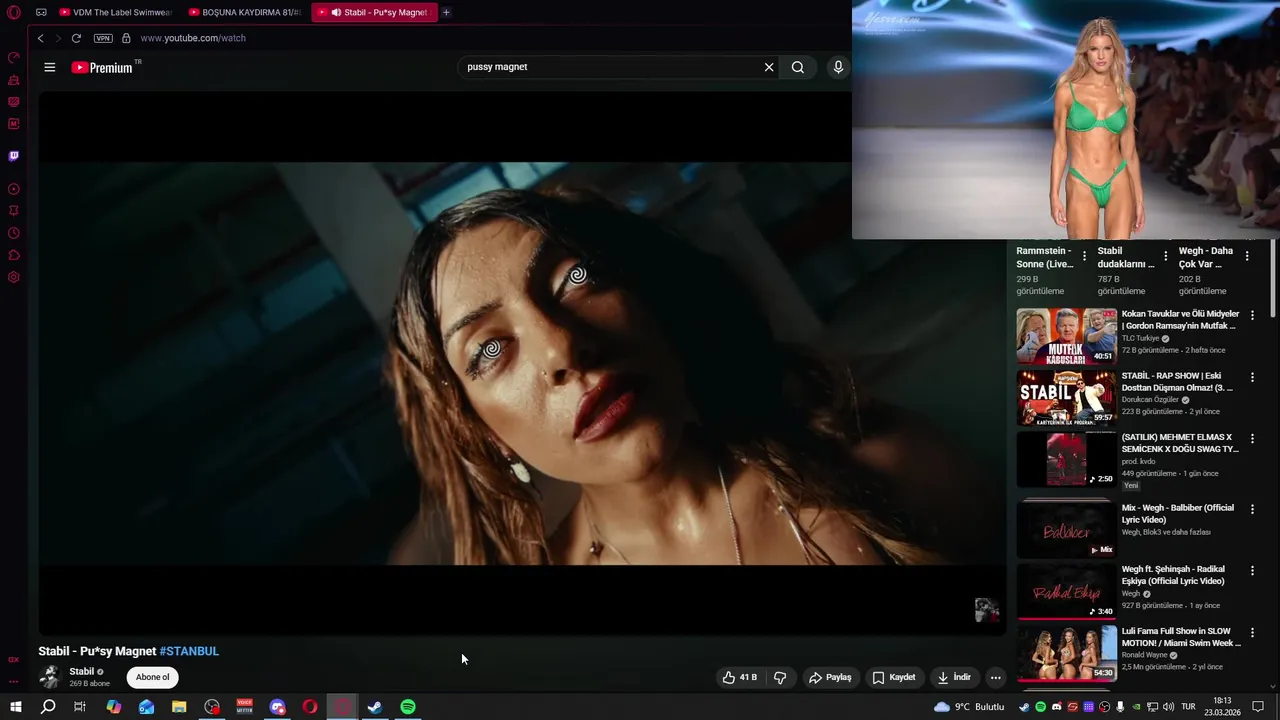The width and height of the screenshot is (1280, 720).
Task: Open options for STABİL - RAP SHOW video
Action: [1252, 377]
